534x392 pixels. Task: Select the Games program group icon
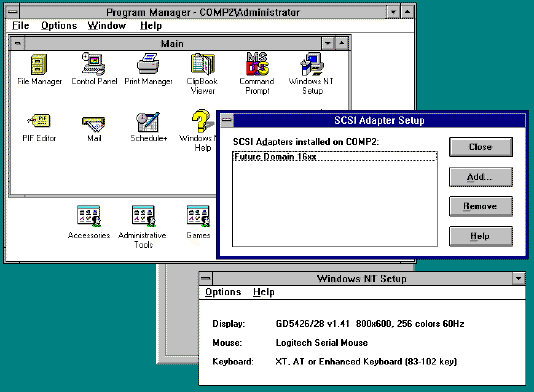pyautogui.click(x=198, y=216)
